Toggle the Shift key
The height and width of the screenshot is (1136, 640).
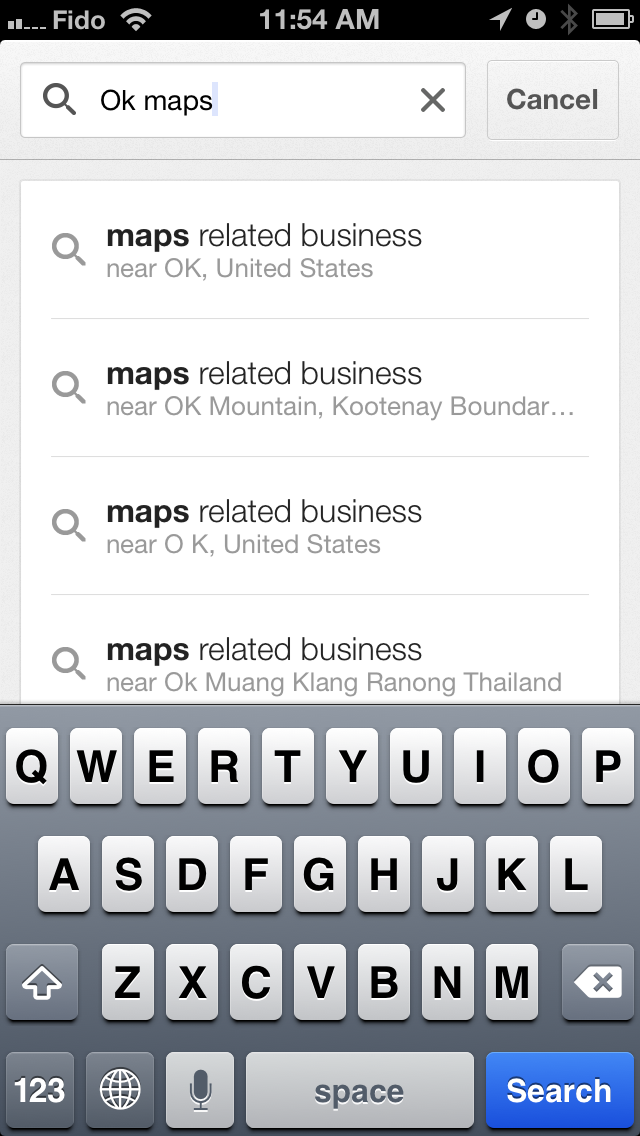tap(42, 984)
